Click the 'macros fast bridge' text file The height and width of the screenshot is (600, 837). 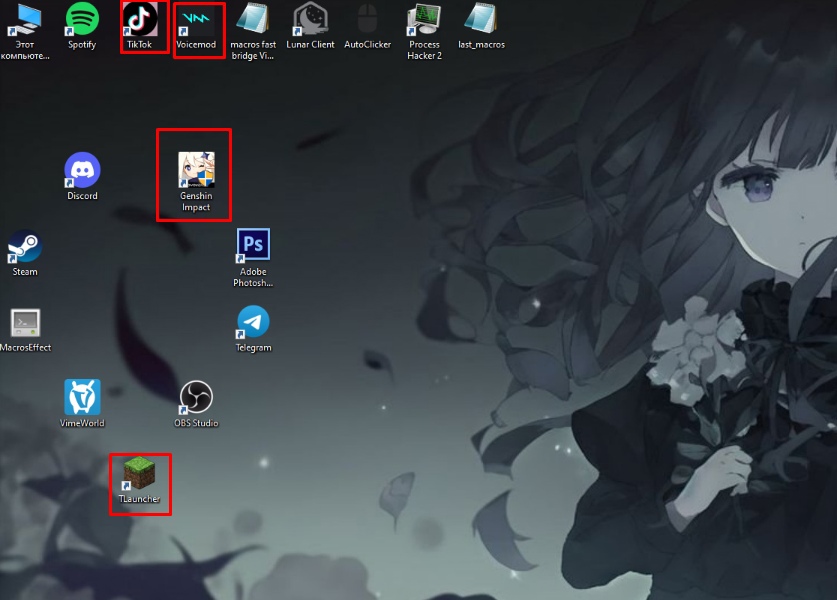point(253,19)
